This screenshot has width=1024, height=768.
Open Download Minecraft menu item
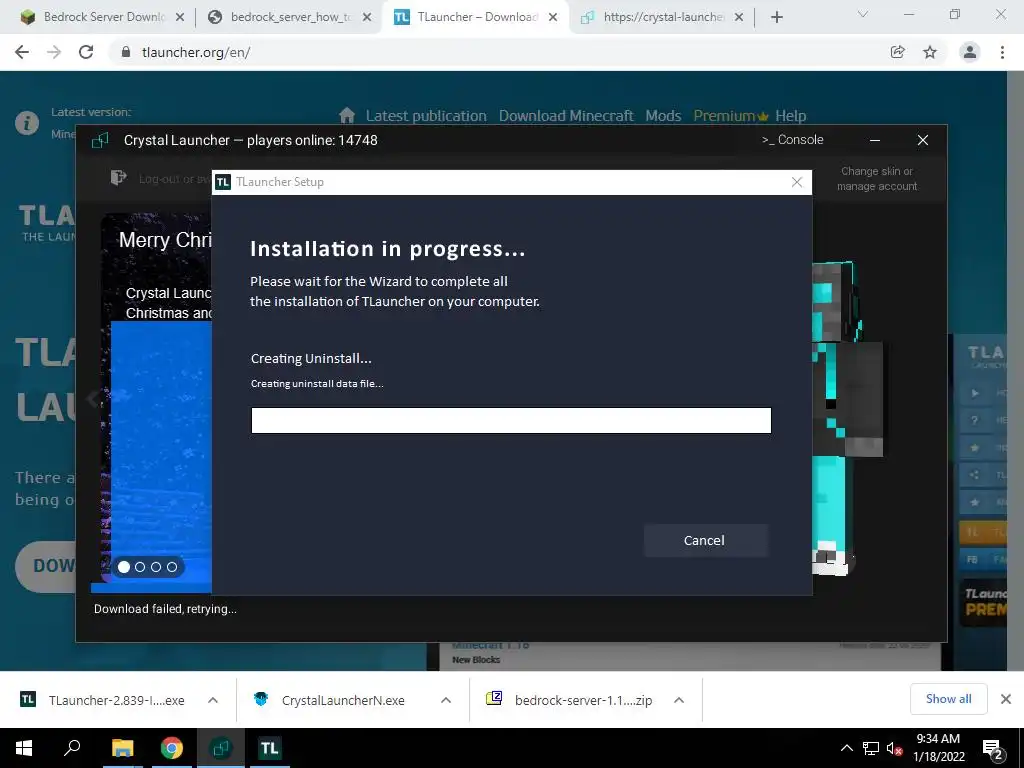coord(566,116)
